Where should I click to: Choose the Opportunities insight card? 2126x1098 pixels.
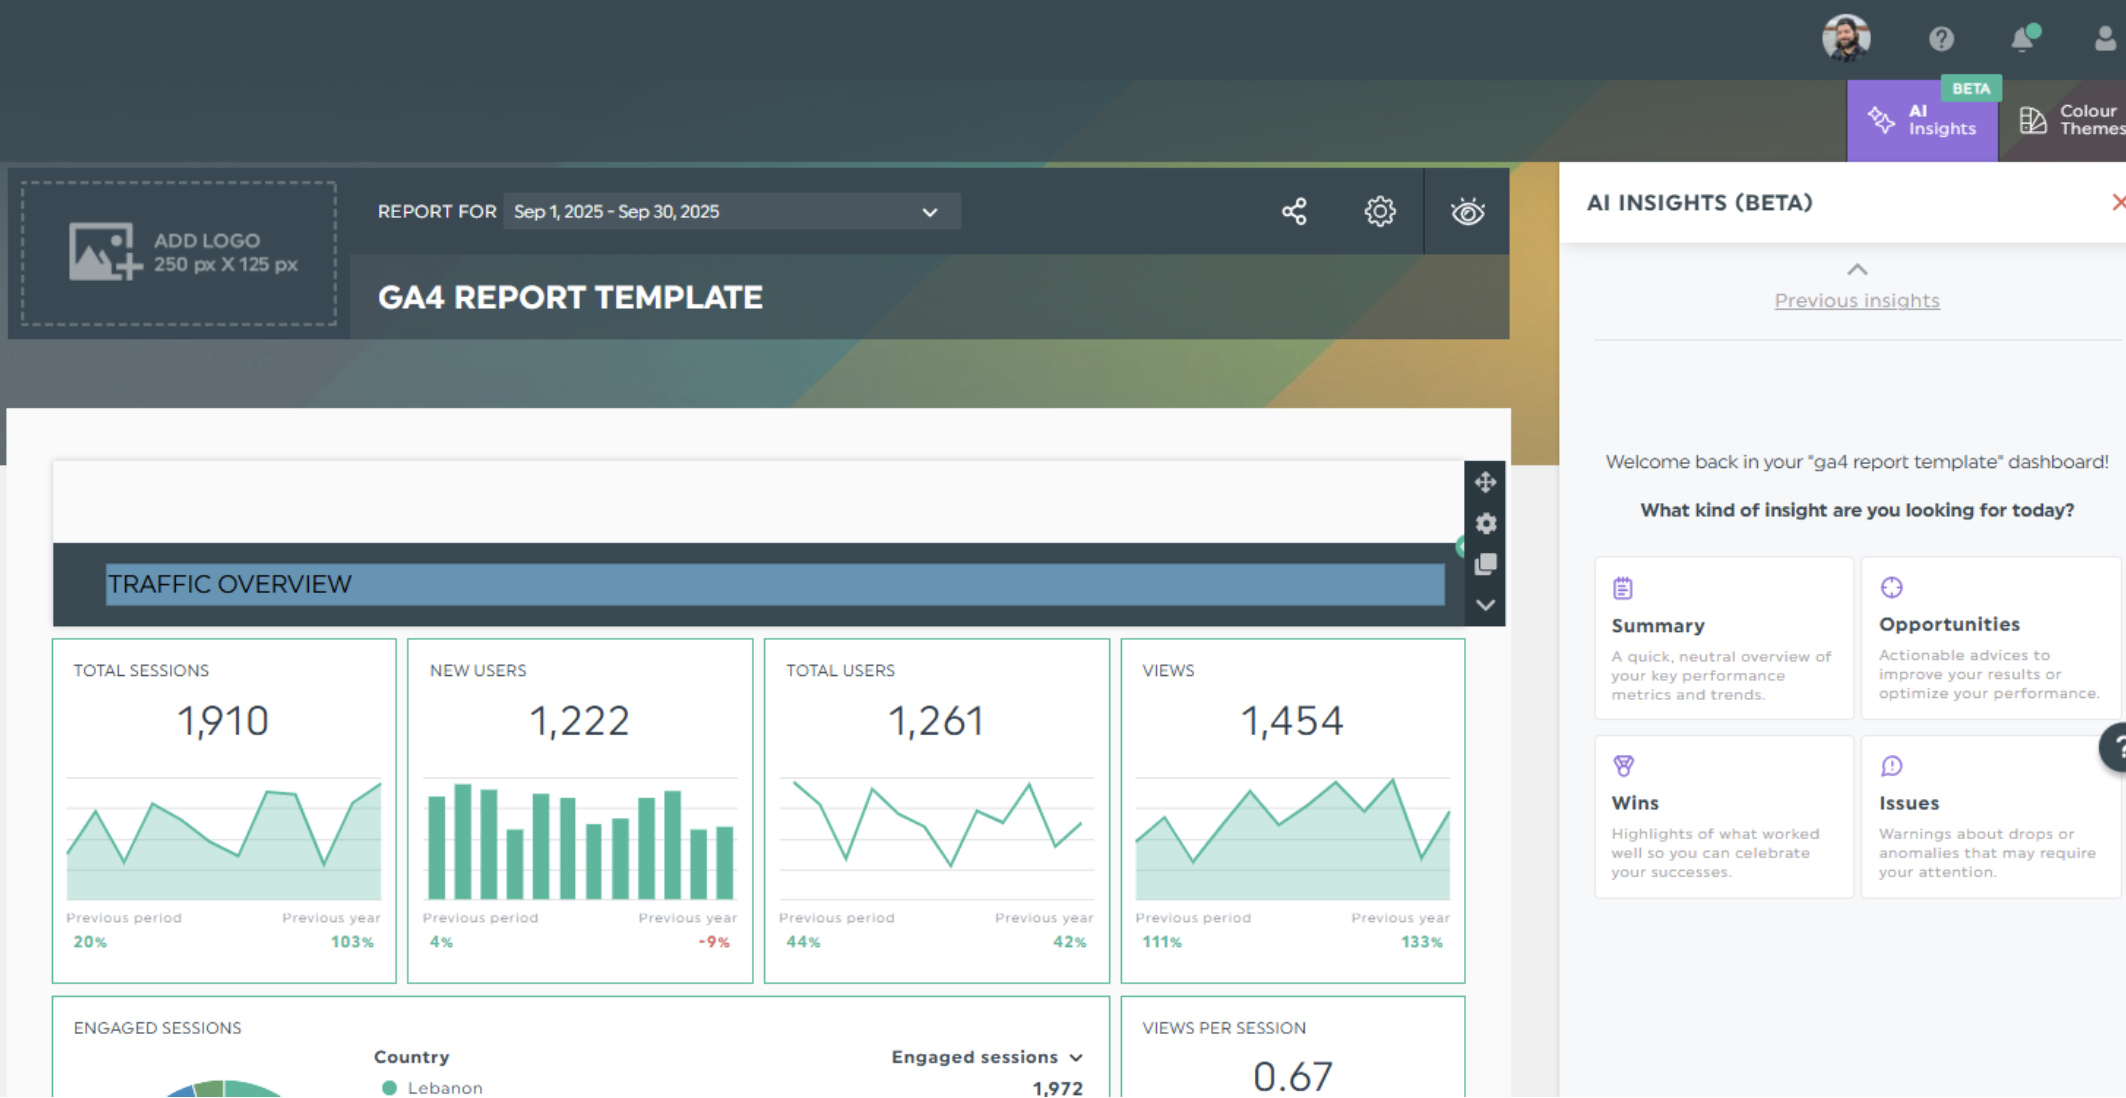click(x=1989, y=638)
